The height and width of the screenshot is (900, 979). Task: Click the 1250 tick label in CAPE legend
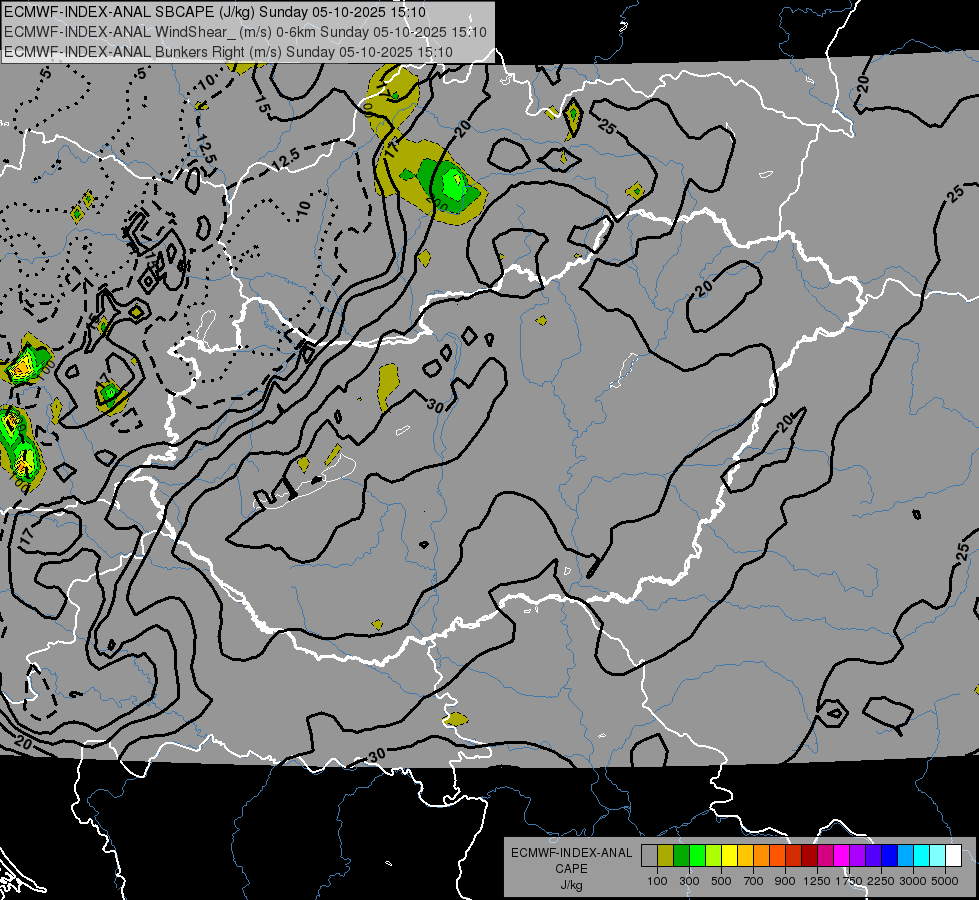(x=817, y=881)
